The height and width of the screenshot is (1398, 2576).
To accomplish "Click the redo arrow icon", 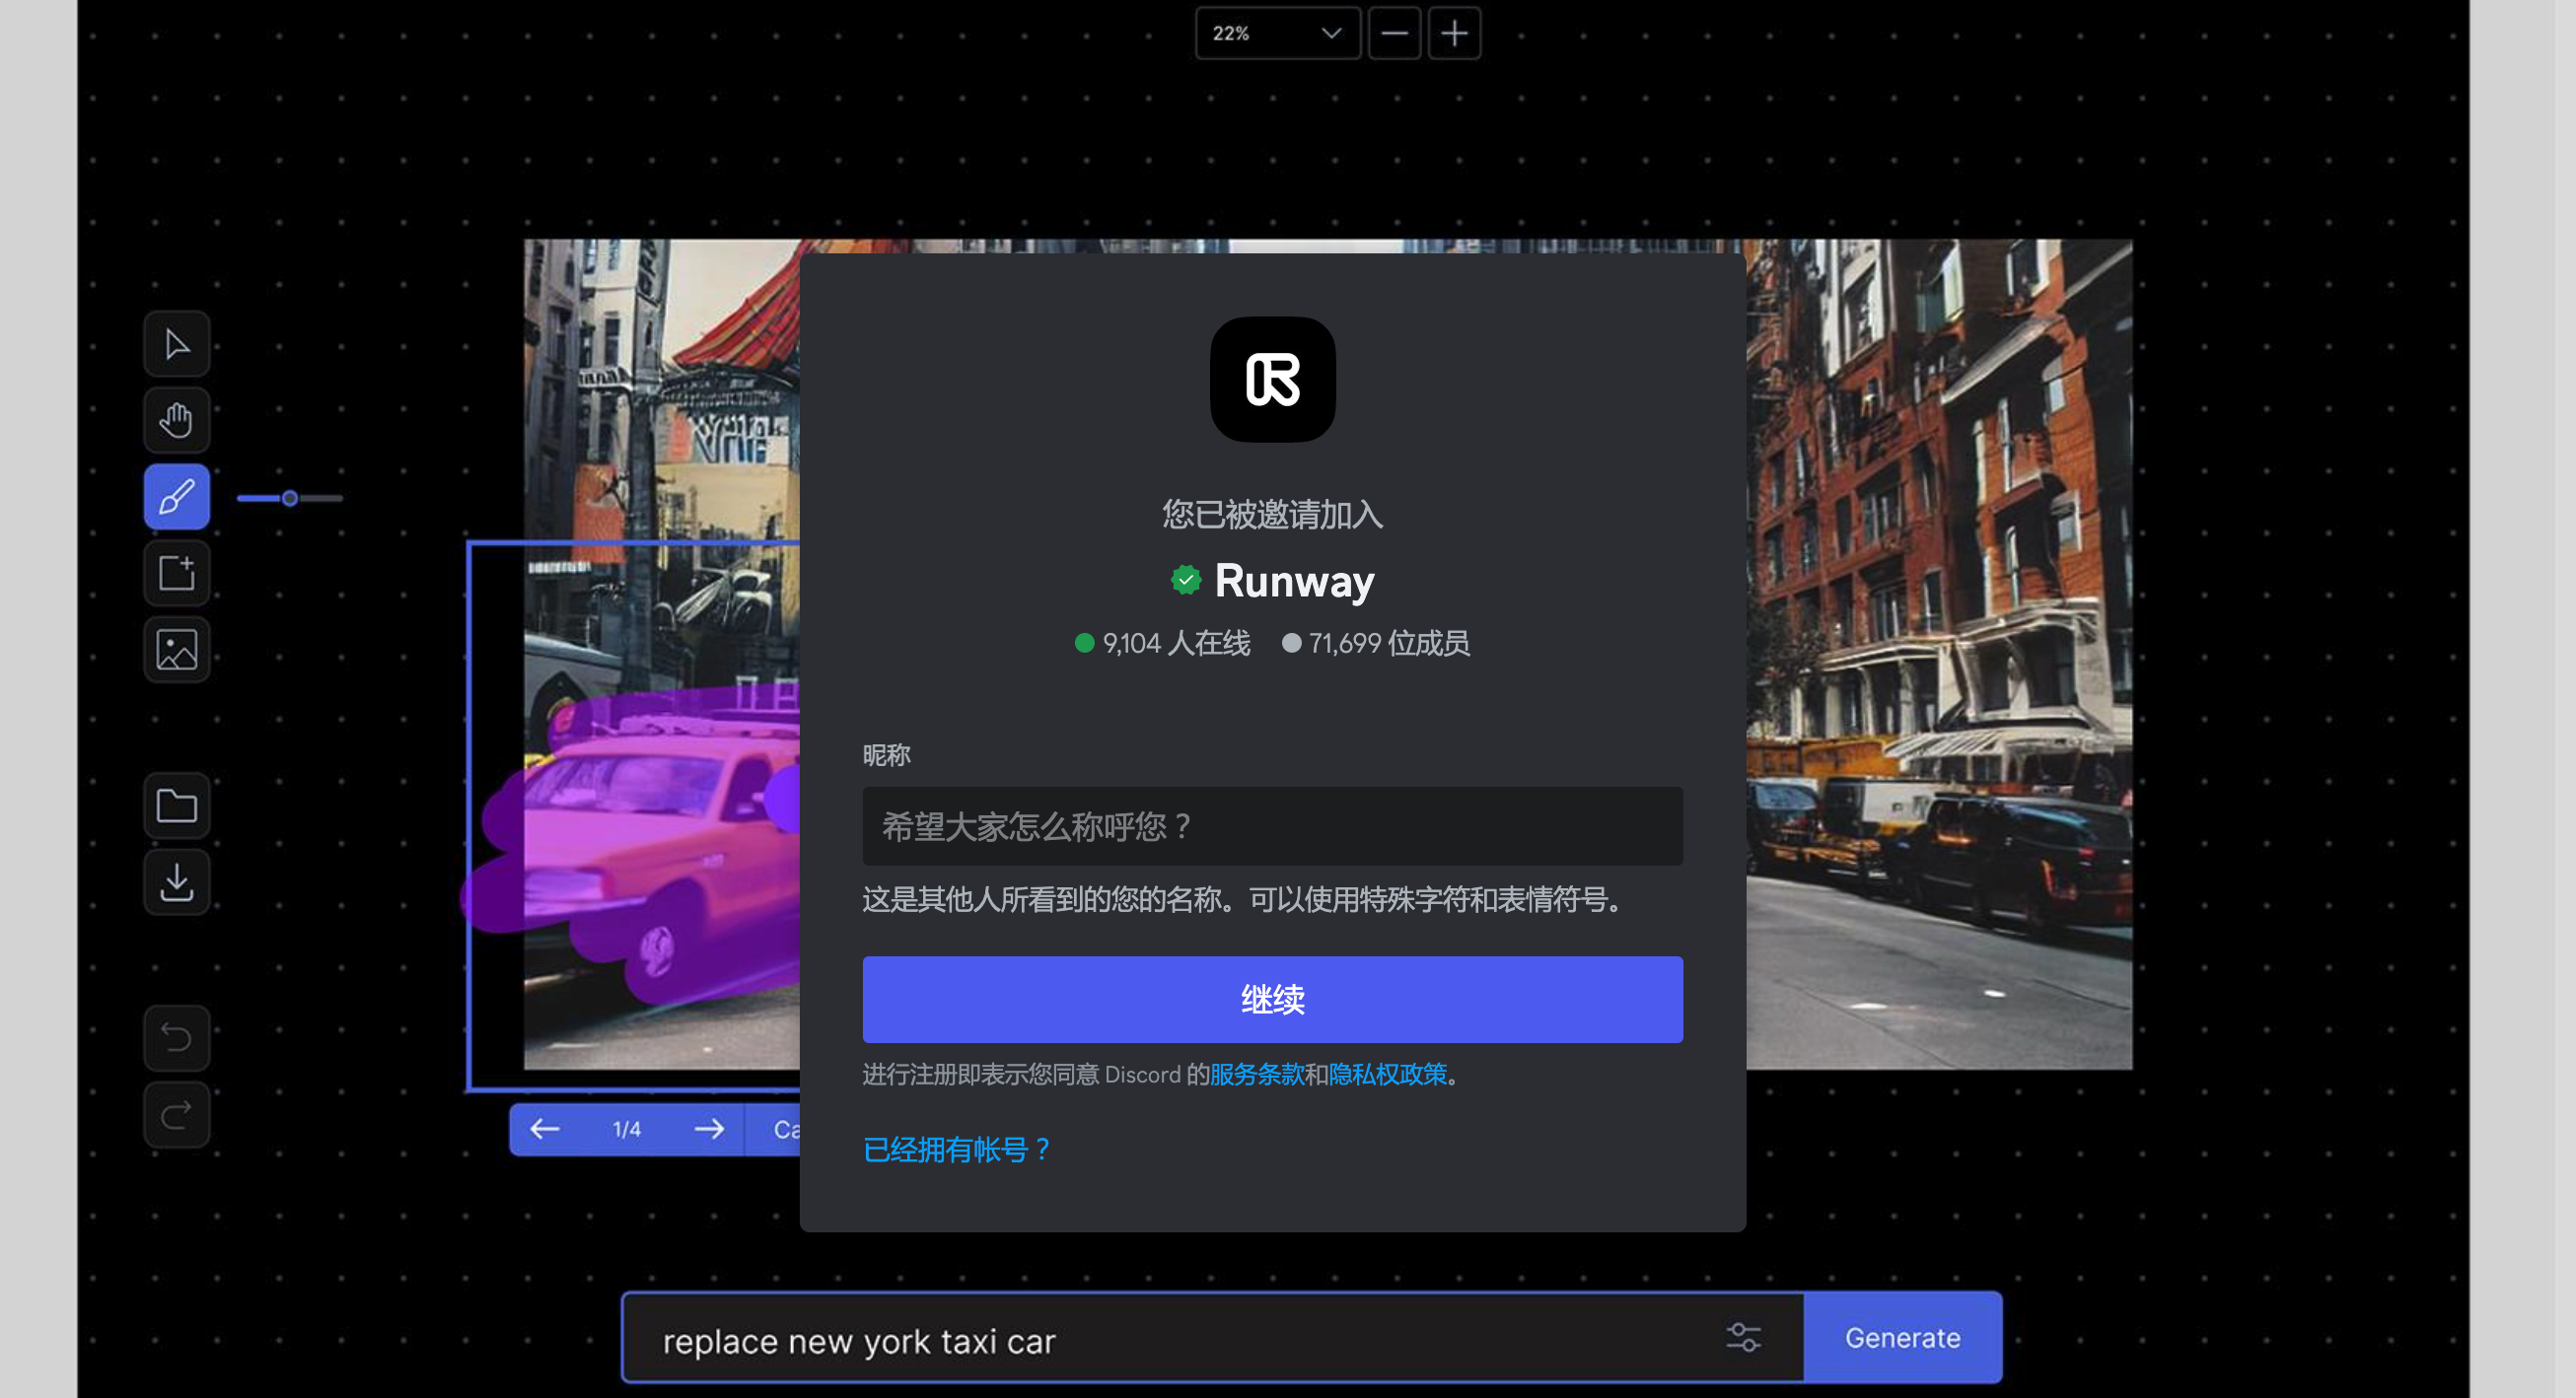I will 177,1115.
